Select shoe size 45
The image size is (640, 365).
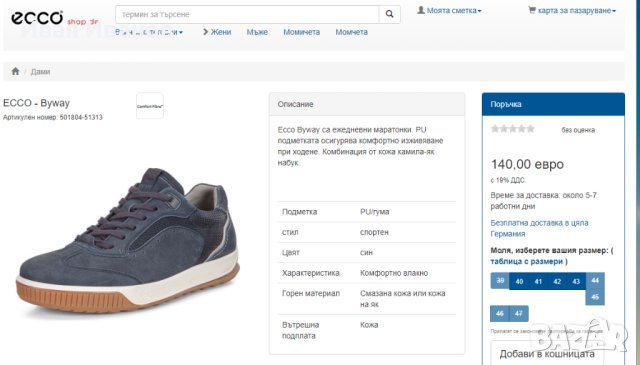click(x=595, y=297)
